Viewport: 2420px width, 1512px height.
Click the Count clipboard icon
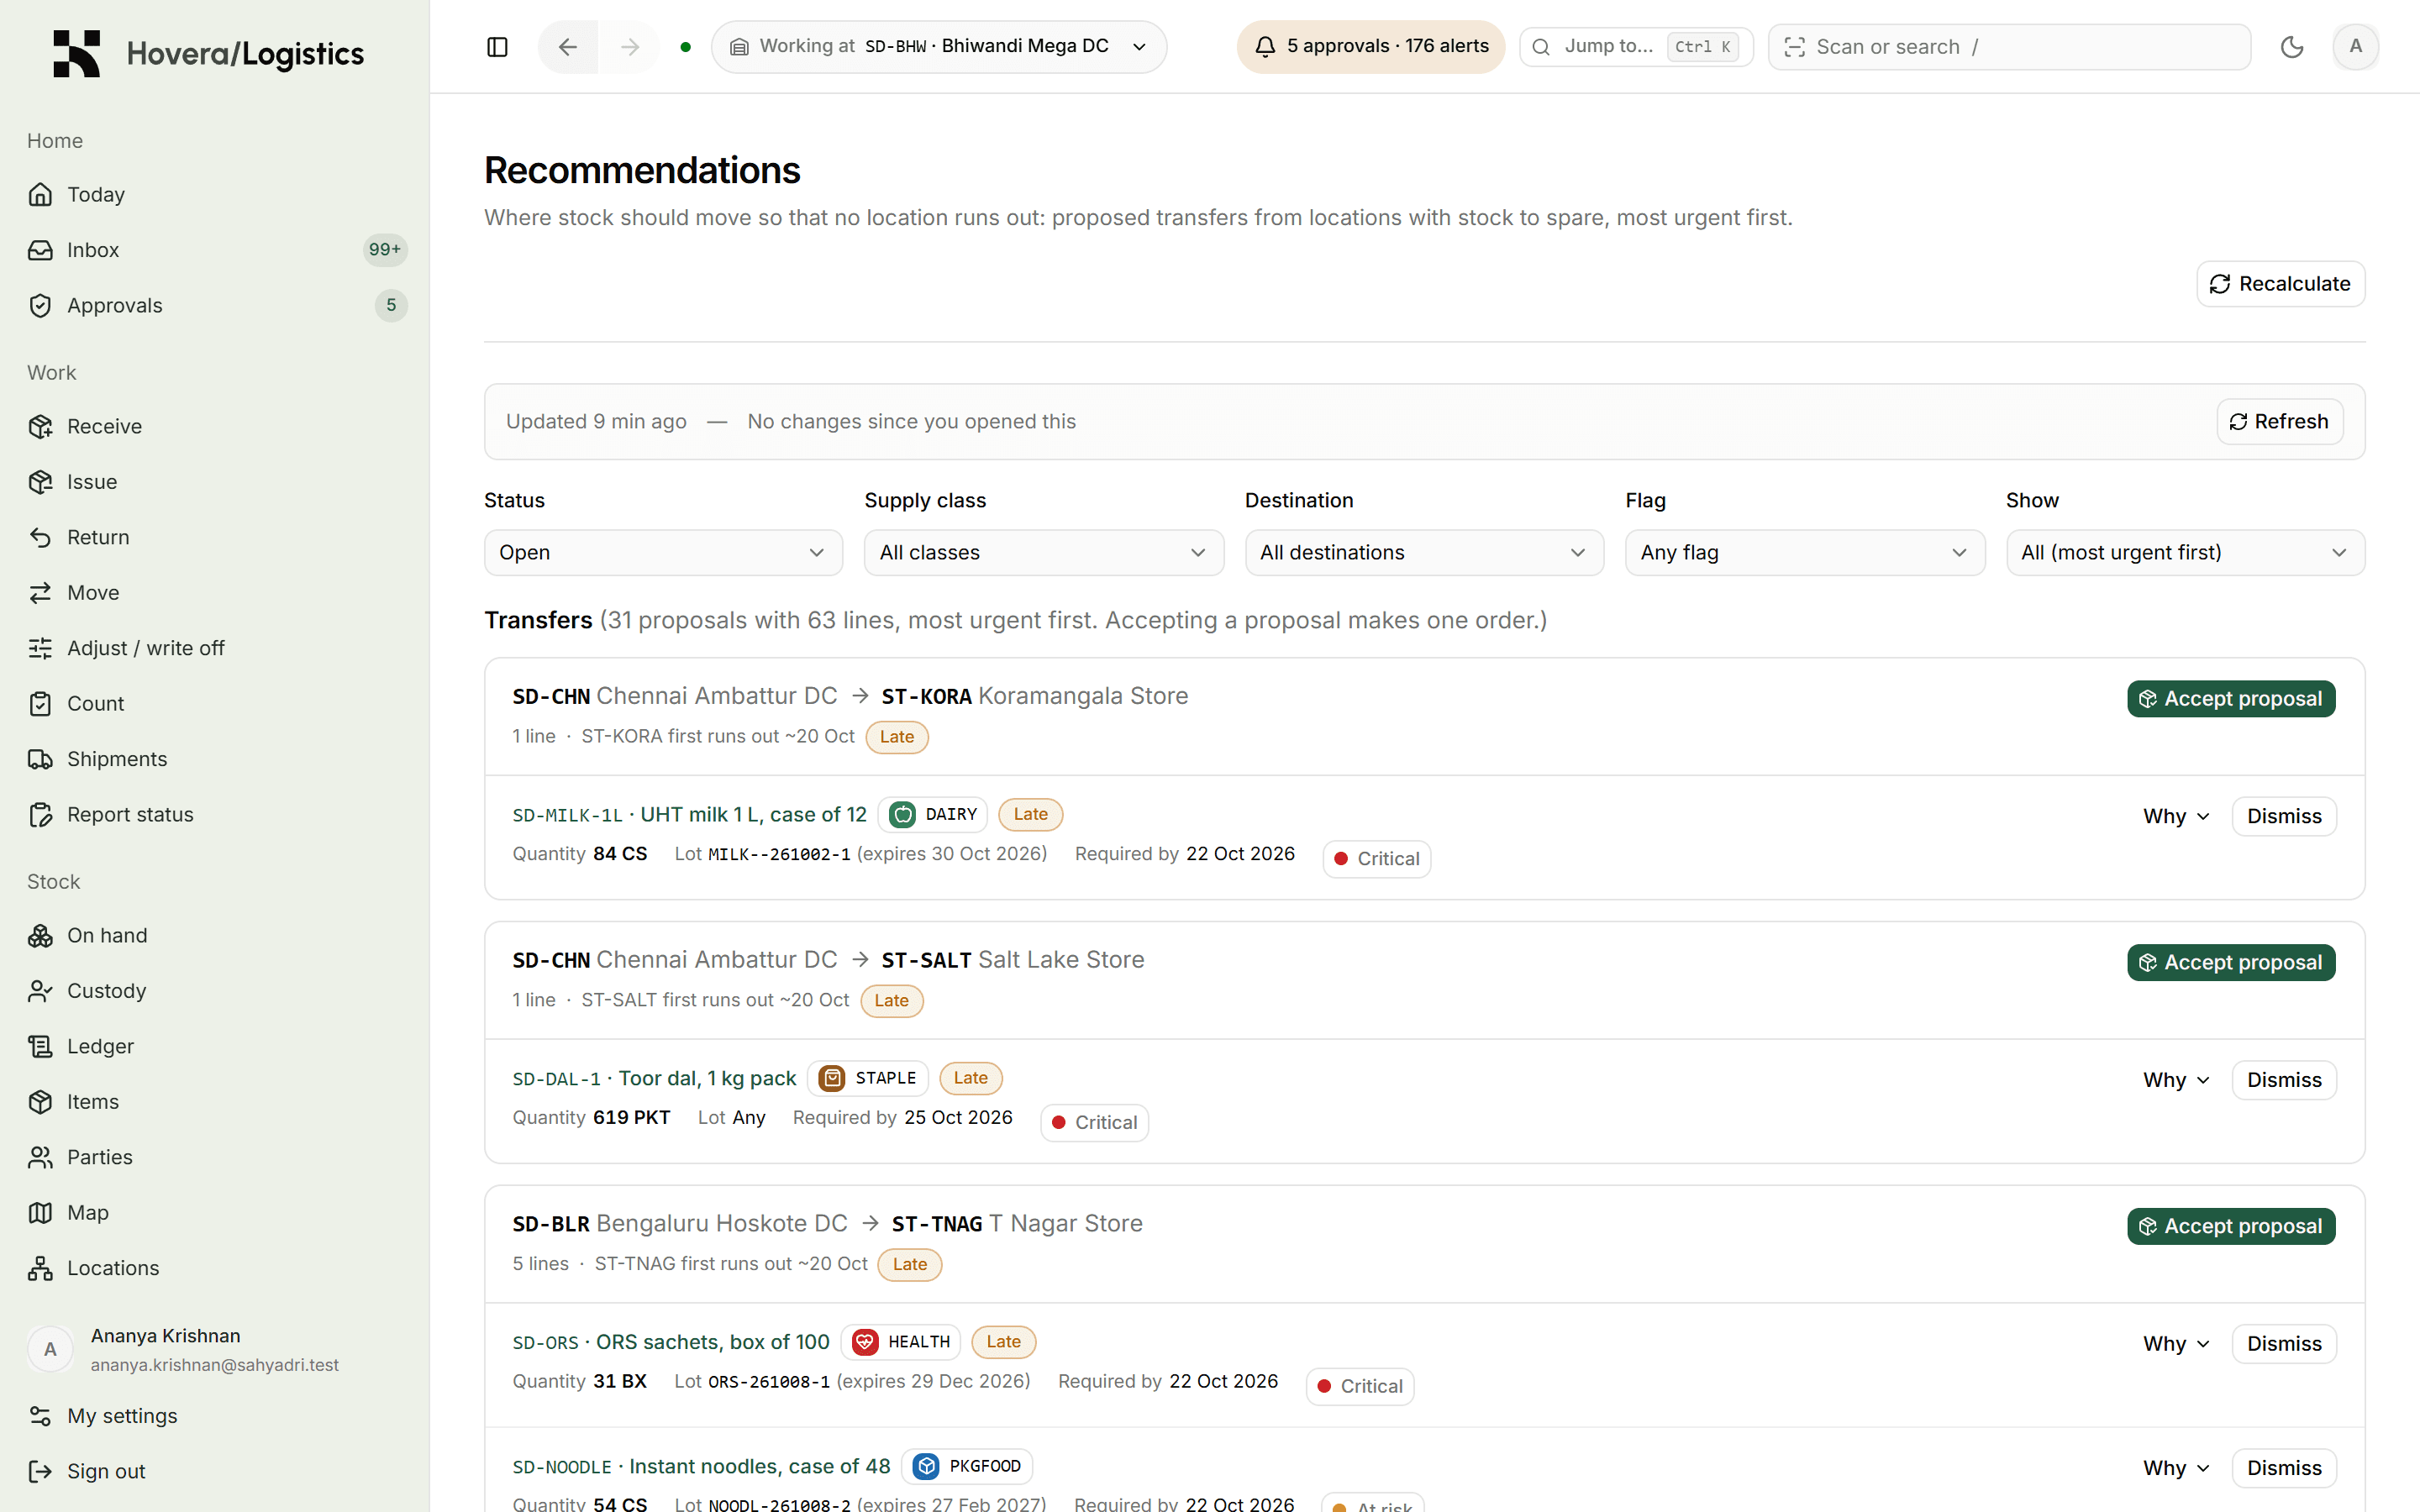(40, 704)
